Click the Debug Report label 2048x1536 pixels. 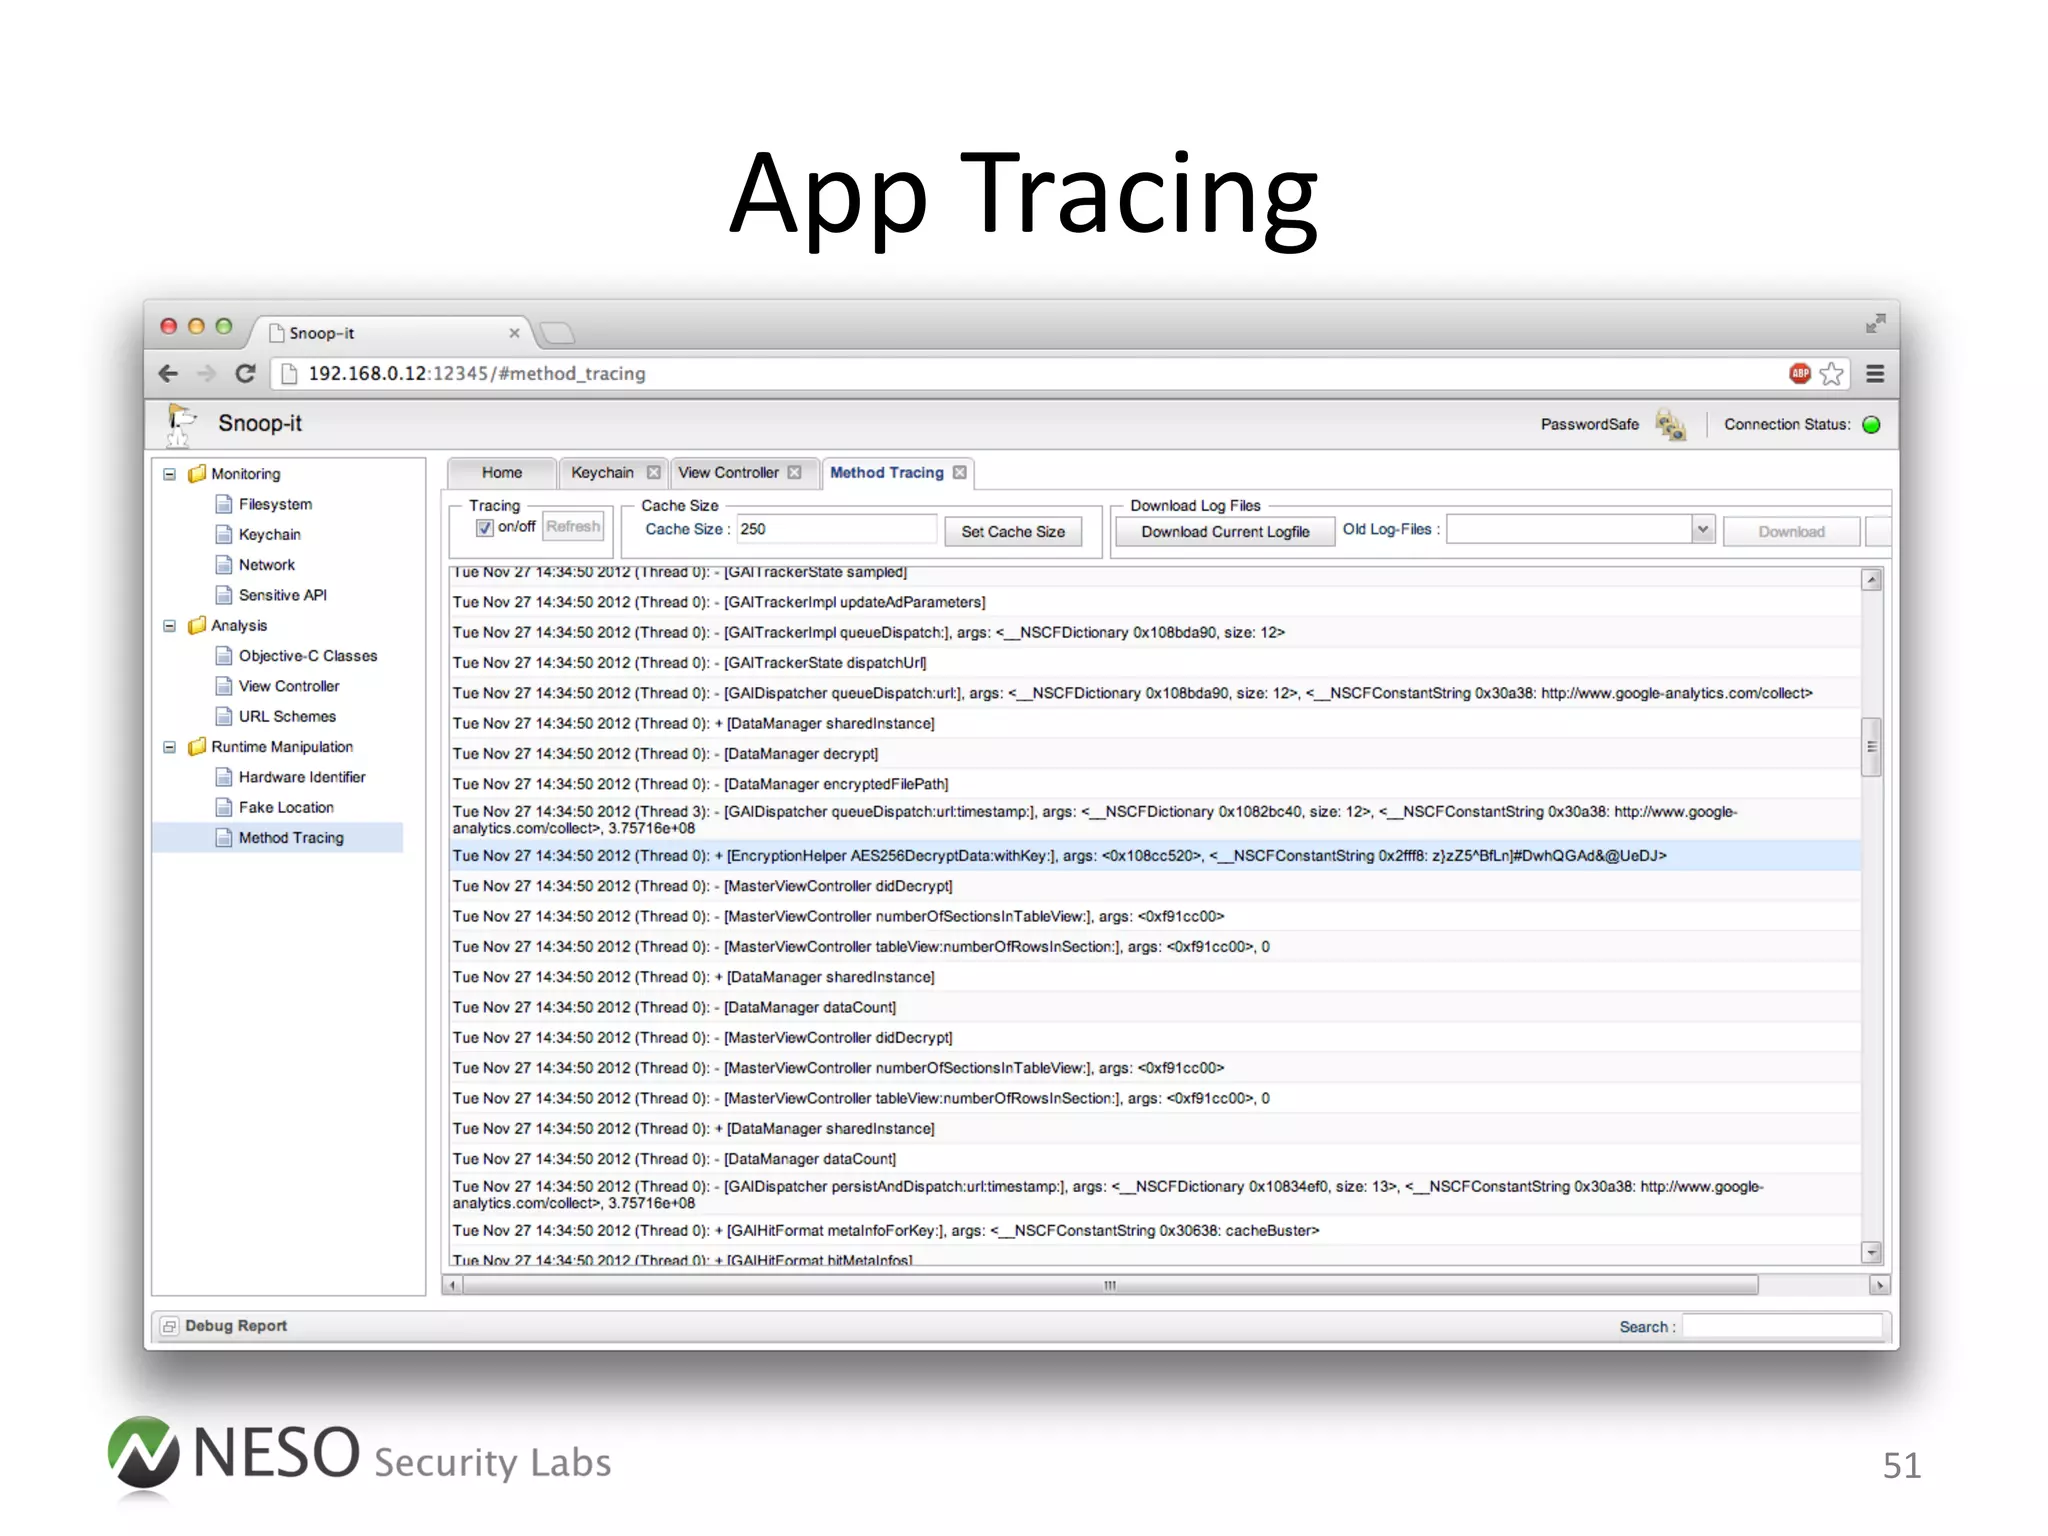236,1326
